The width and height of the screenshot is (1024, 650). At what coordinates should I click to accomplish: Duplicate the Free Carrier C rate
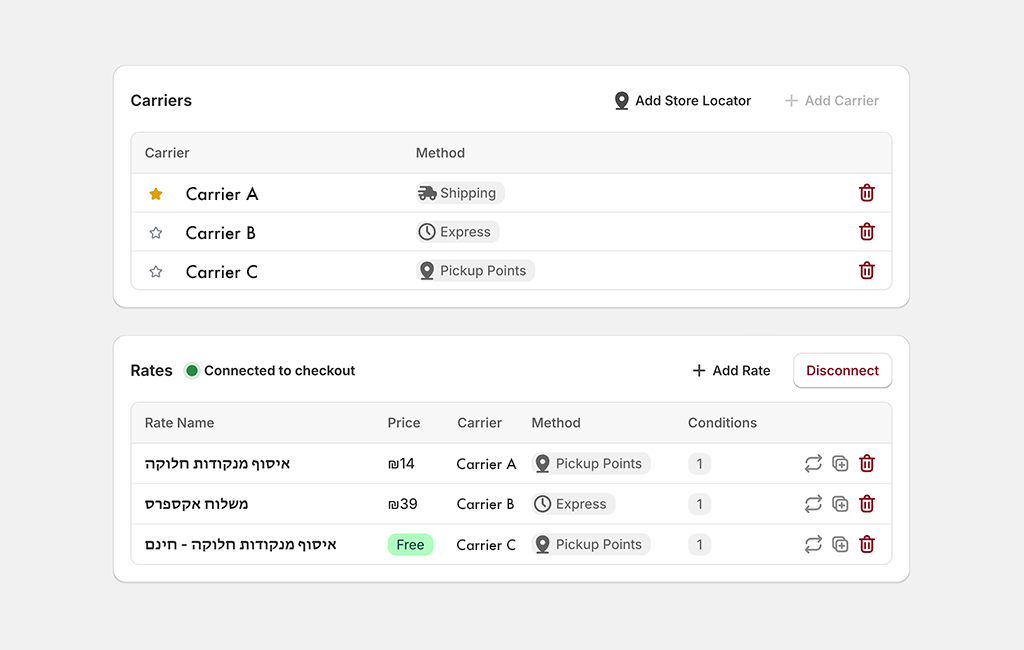(840, 544)
